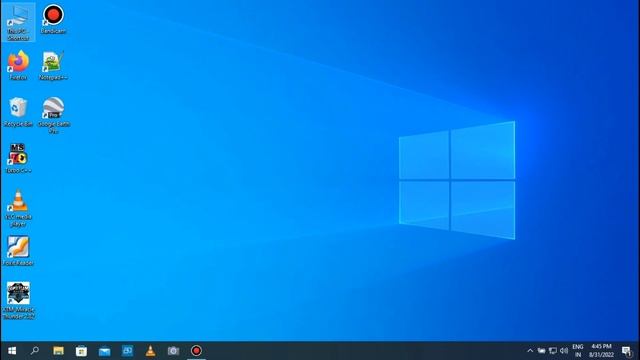640x360 pixels.
Task: Select the desktop shortcut below Foxit Reader
Action: coord(18,301)
